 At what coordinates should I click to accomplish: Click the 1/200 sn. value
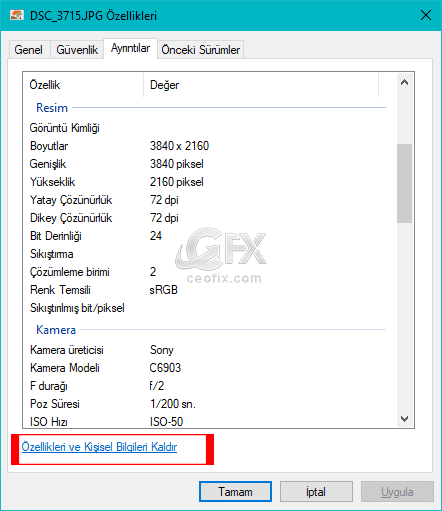(173, 404)
